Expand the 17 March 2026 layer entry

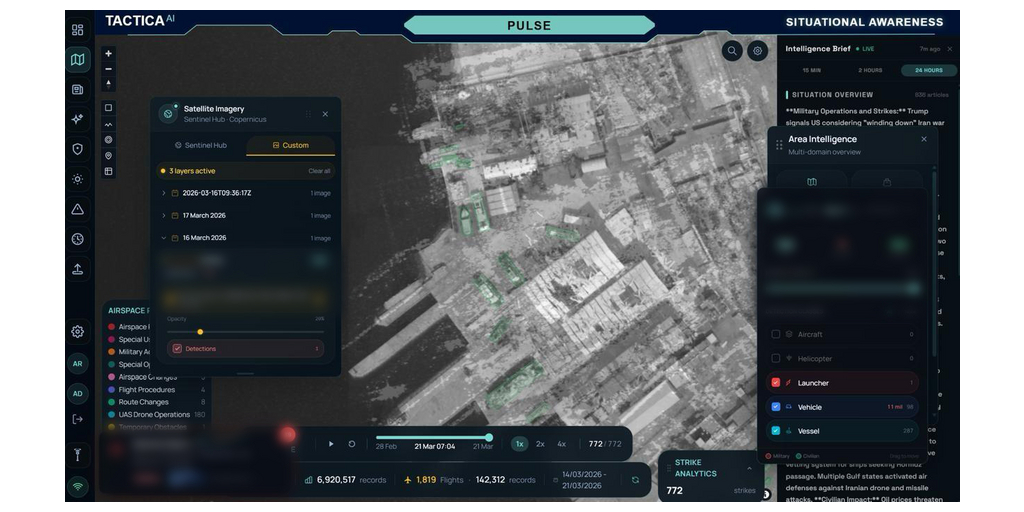164,216
